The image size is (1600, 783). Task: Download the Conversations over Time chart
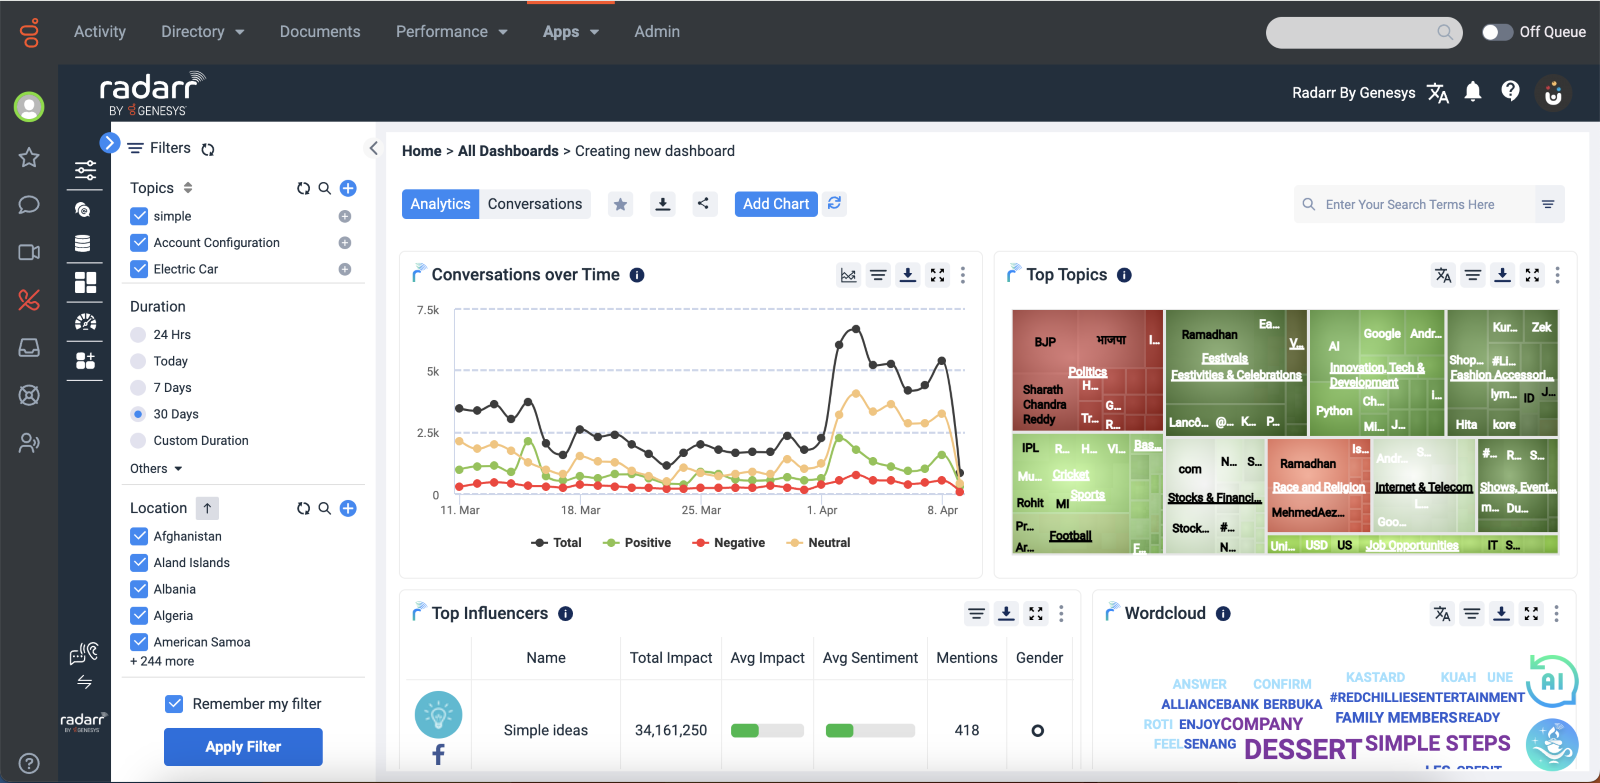[x=907, y=275]
